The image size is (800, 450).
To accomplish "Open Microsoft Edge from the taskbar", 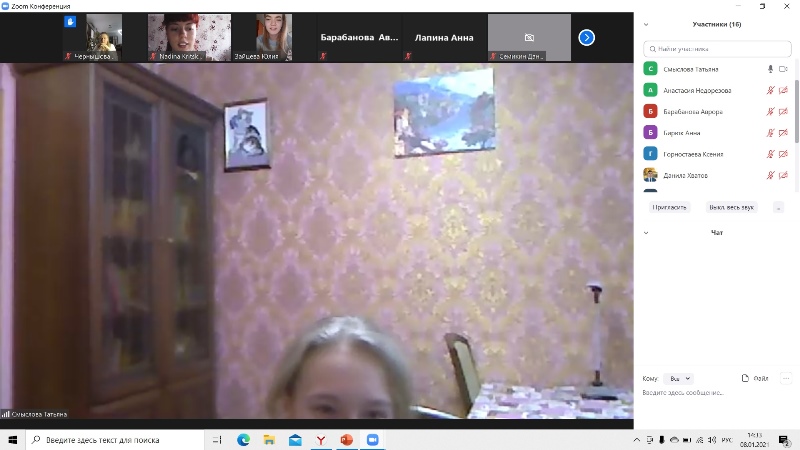I will [x=243, y=440].
